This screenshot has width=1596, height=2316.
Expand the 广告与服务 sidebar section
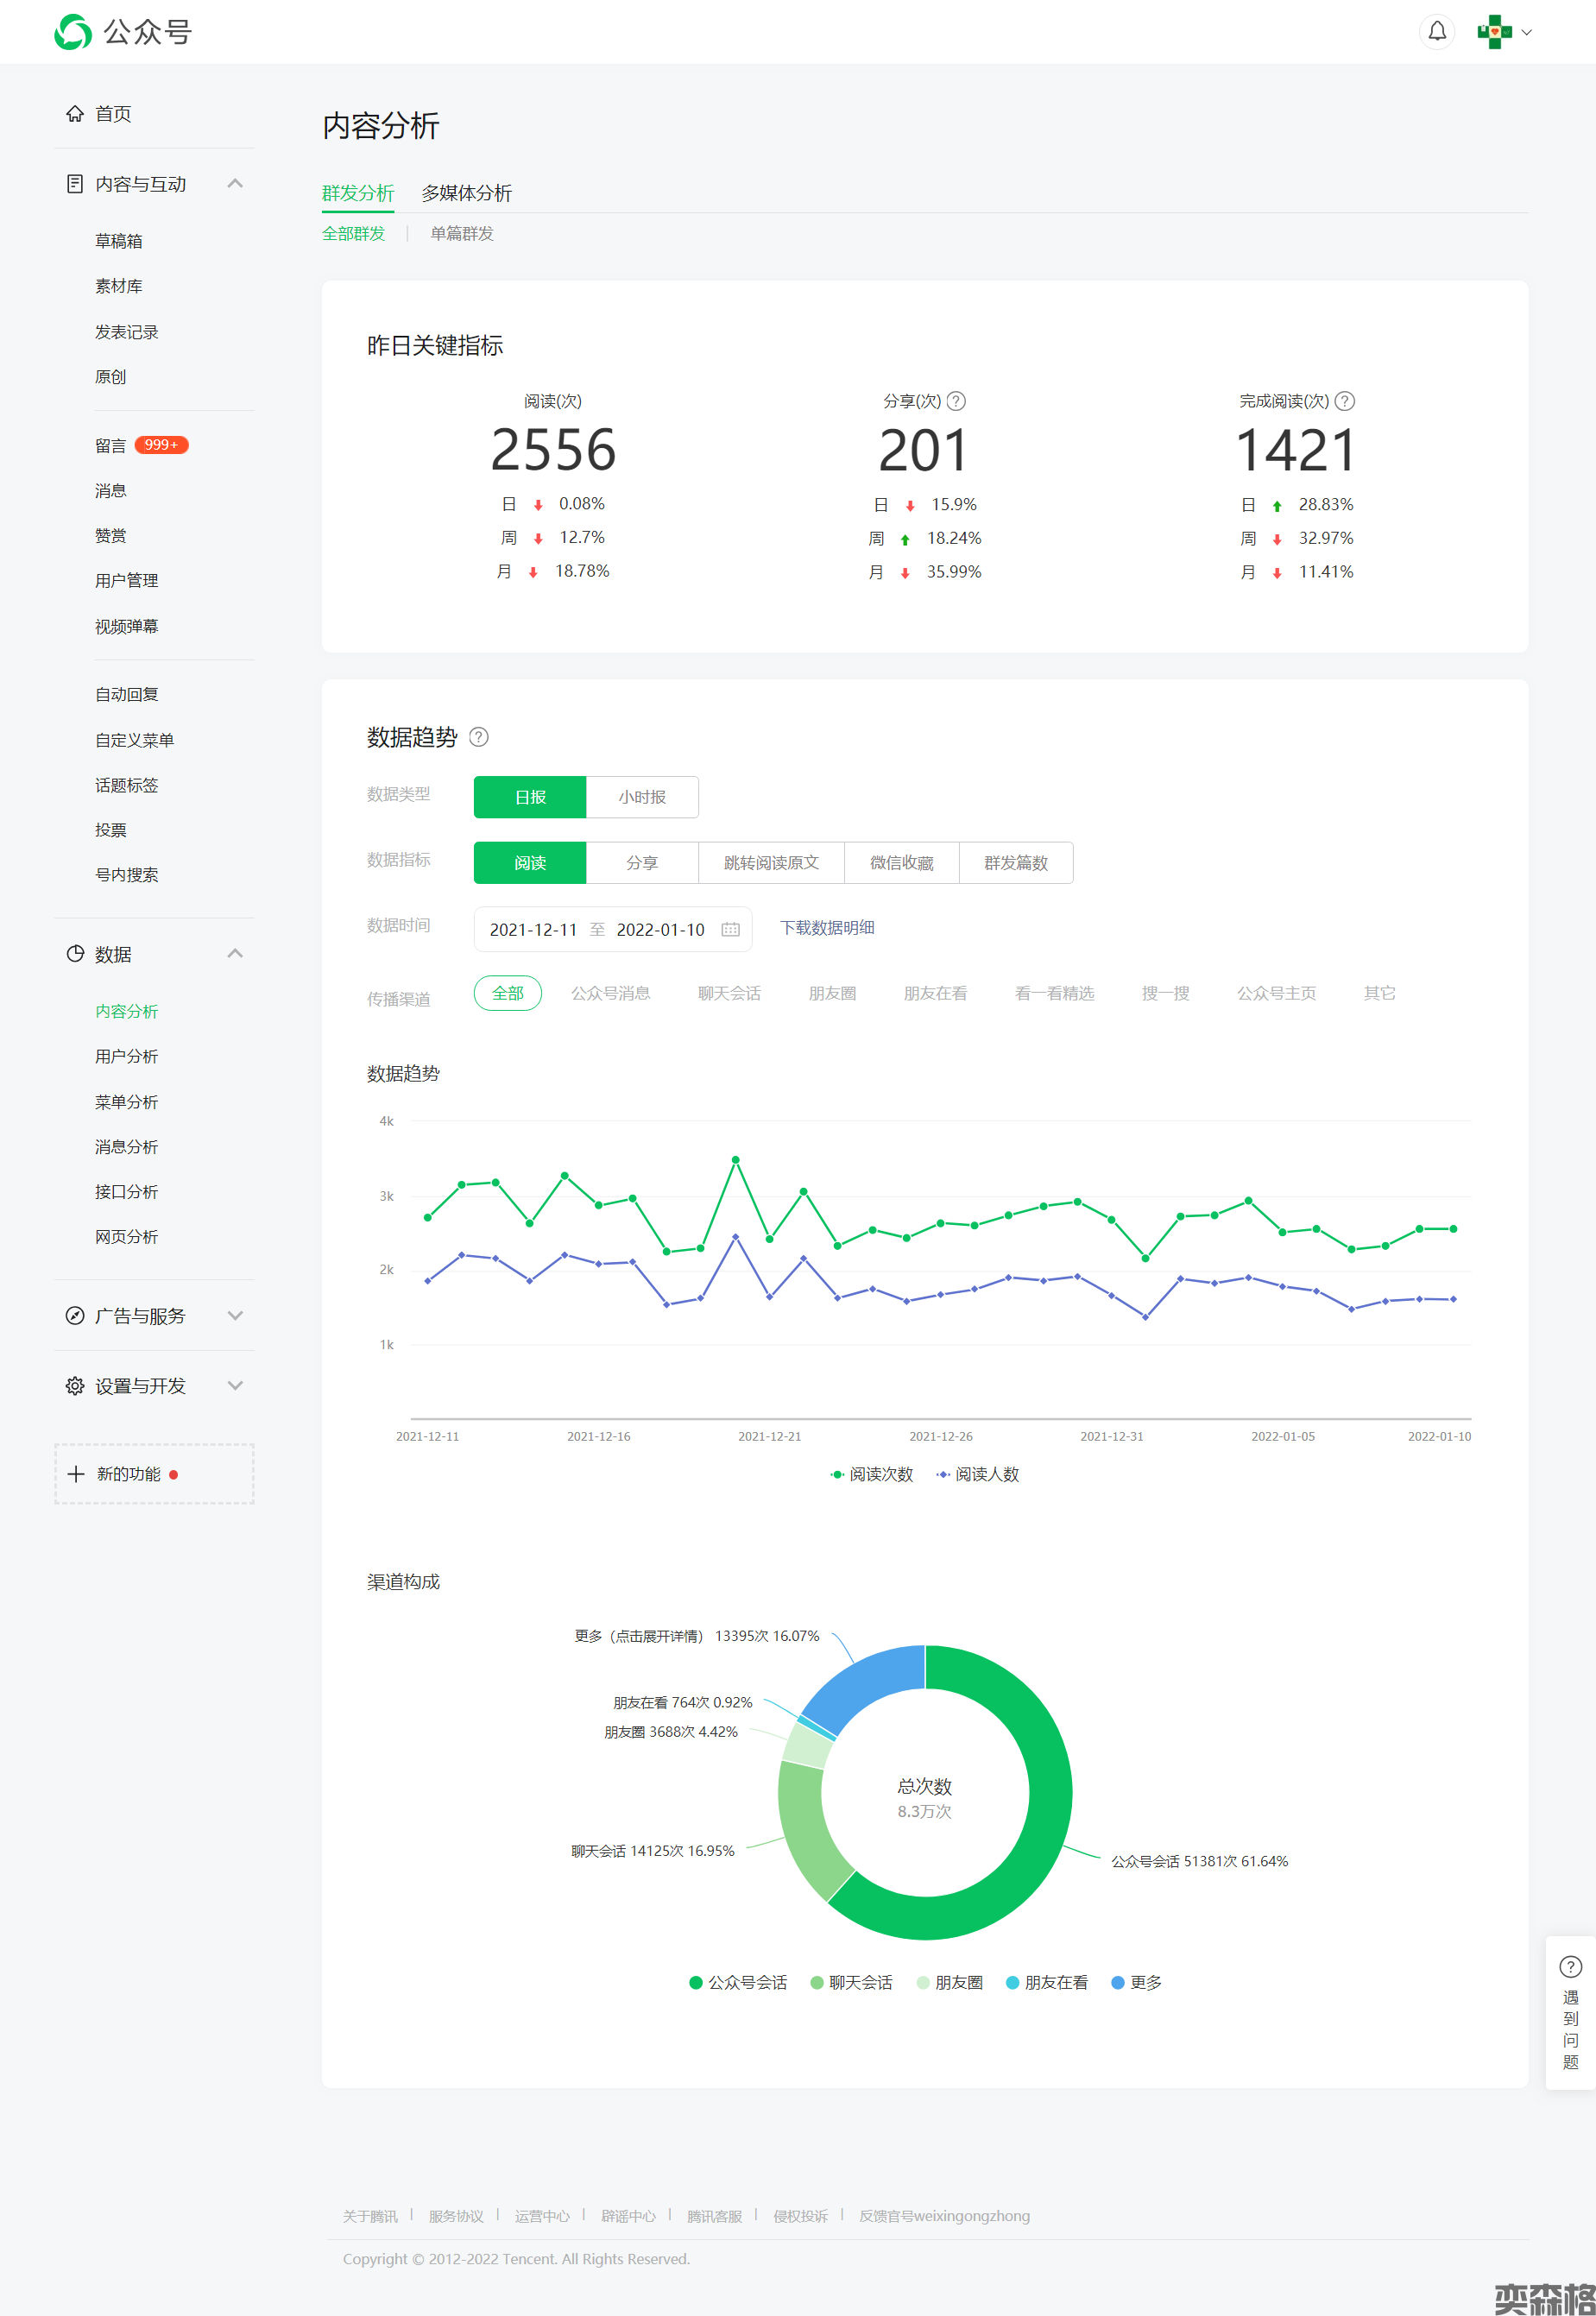(x=235, y=1316)
